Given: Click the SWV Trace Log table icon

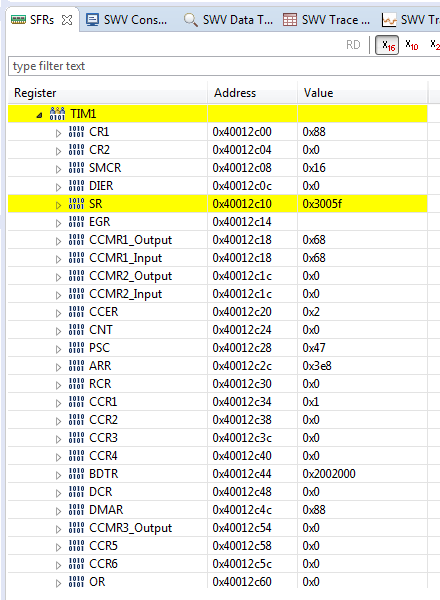Looking at the screenshot, I should pos(290,20).
